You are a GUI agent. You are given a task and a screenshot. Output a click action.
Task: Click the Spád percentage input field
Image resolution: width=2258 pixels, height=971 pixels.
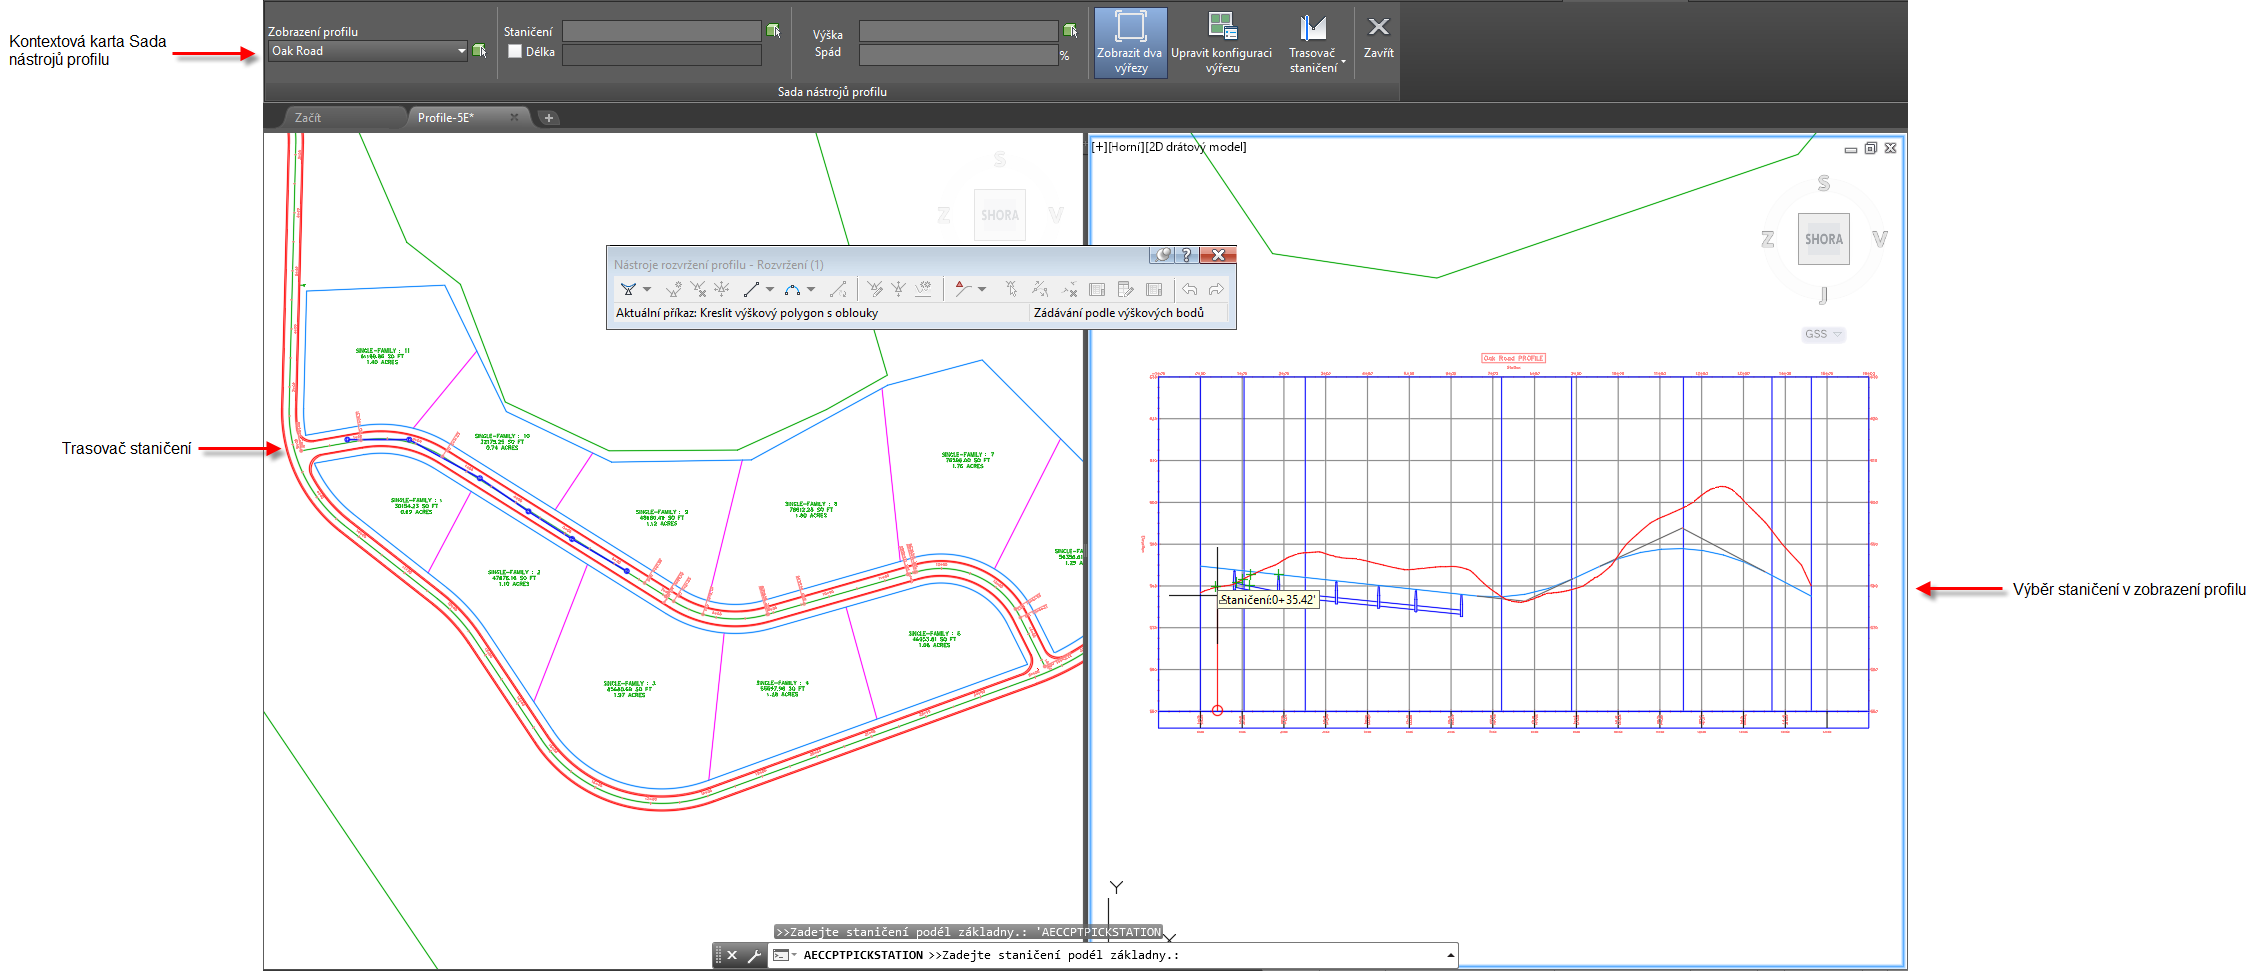(958, 54)
